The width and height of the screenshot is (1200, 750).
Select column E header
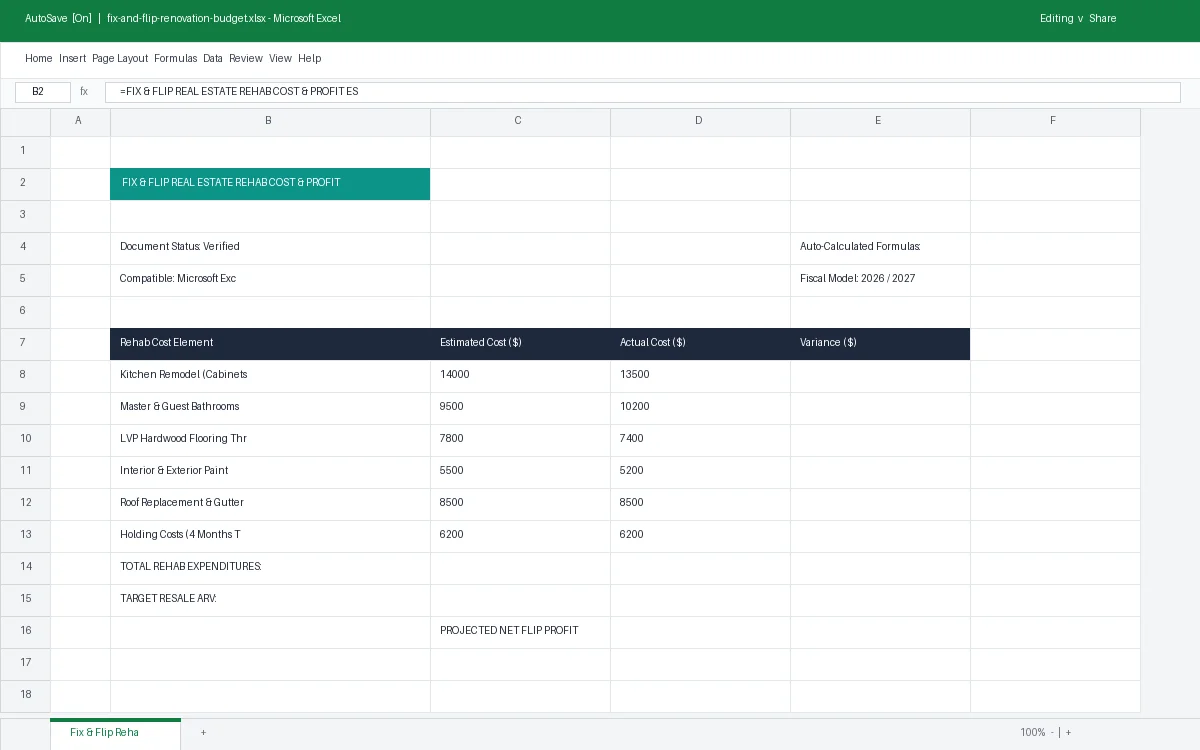pos(880,122)
